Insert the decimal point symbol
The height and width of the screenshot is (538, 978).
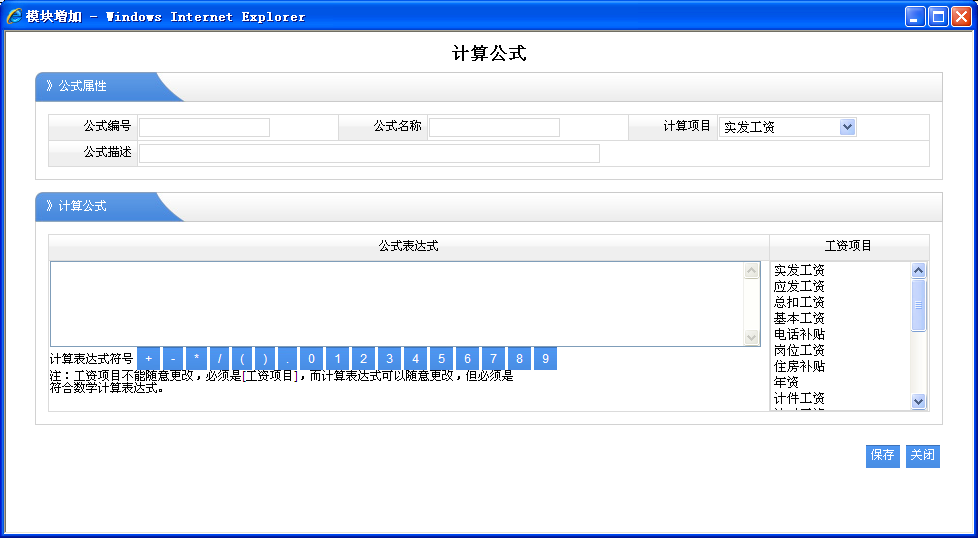[x=288, y=359]
